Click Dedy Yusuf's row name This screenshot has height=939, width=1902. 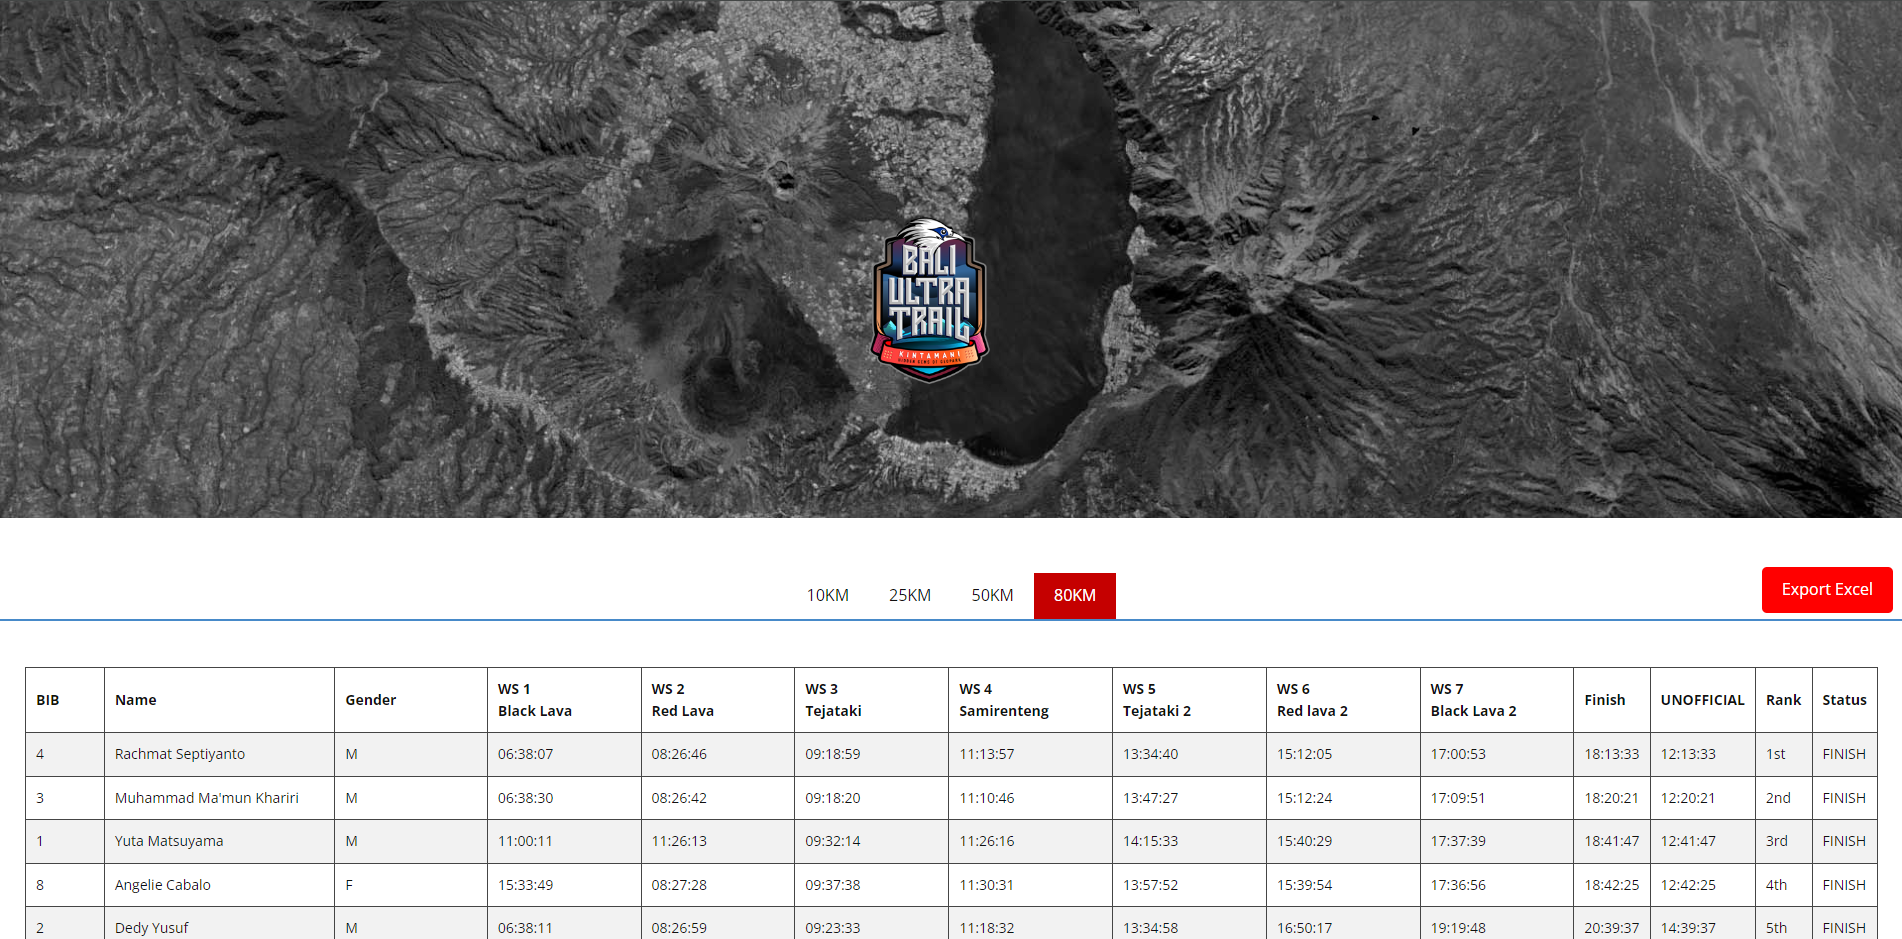pyautogui.click(x=152, y=927)
